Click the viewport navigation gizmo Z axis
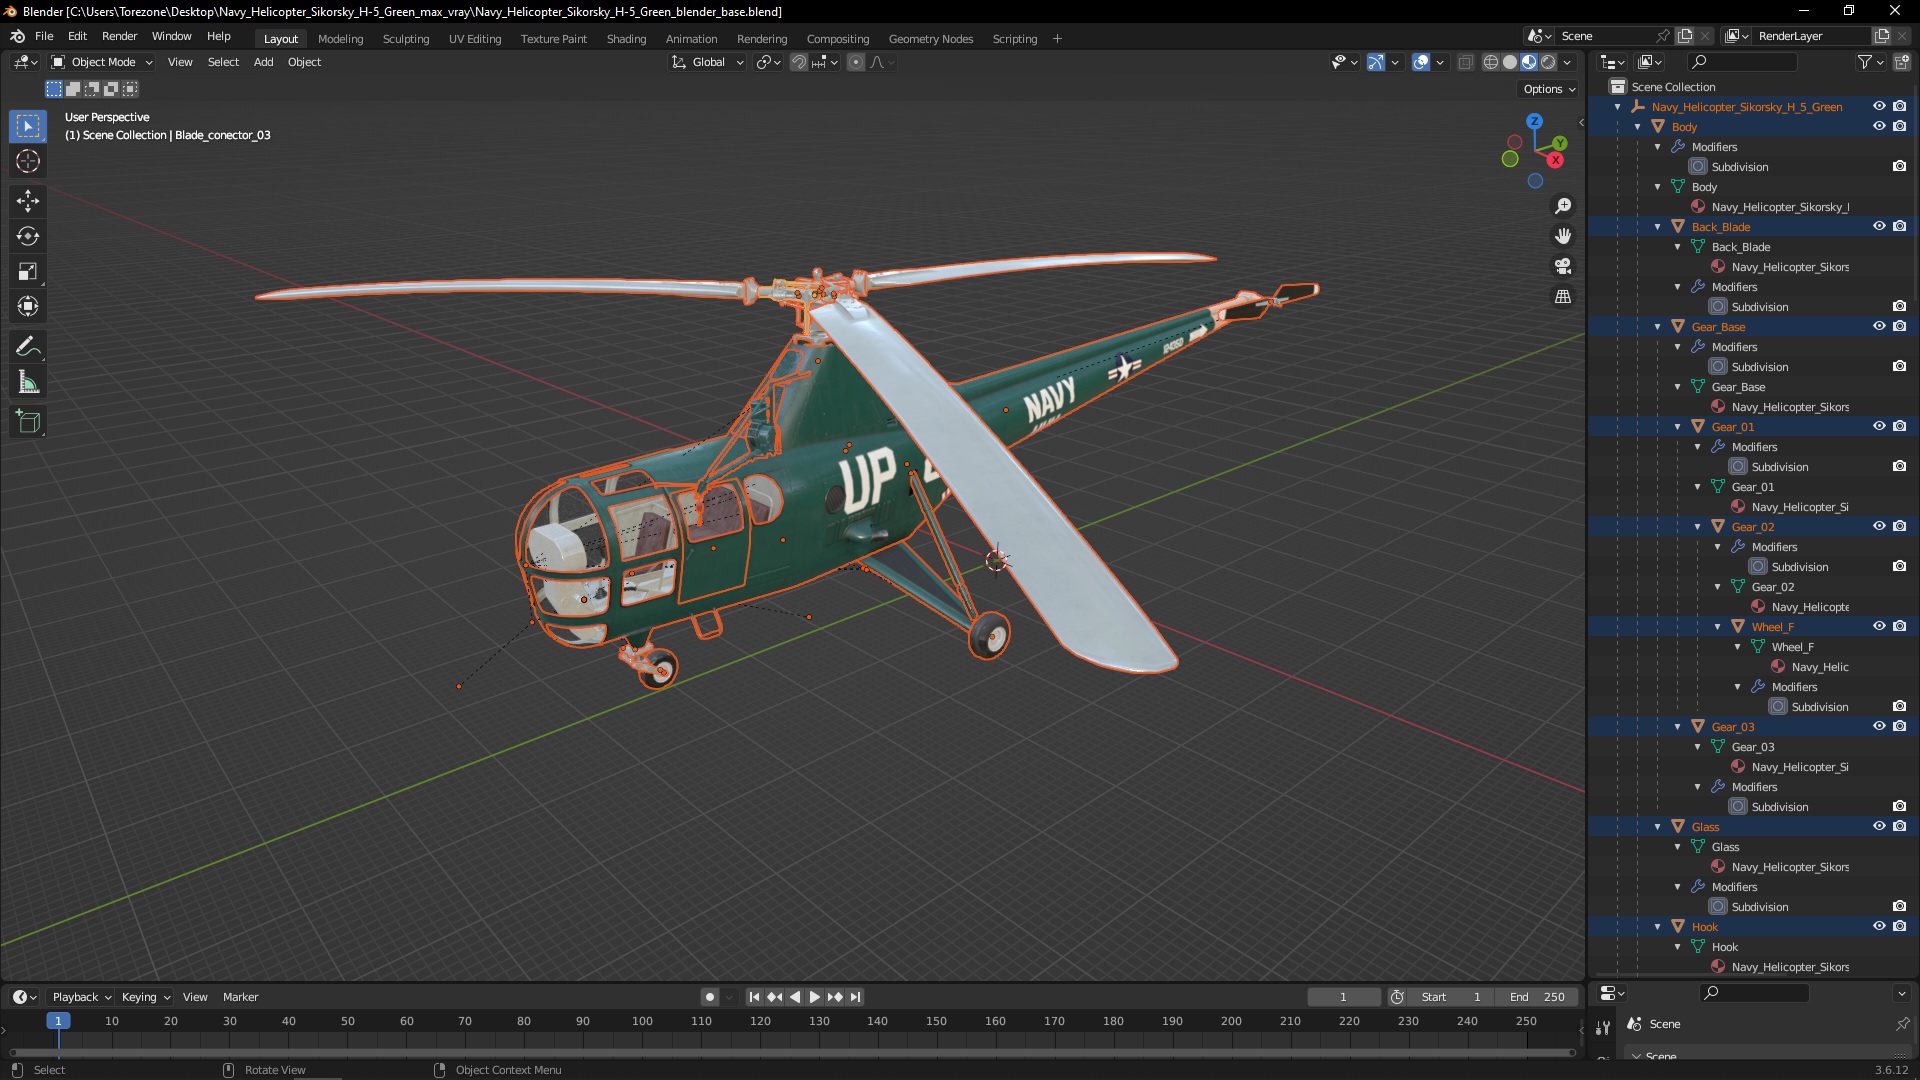The height and width of the screenshot is (1080, 1920). pyautogui.click(x=1534, y=121)
